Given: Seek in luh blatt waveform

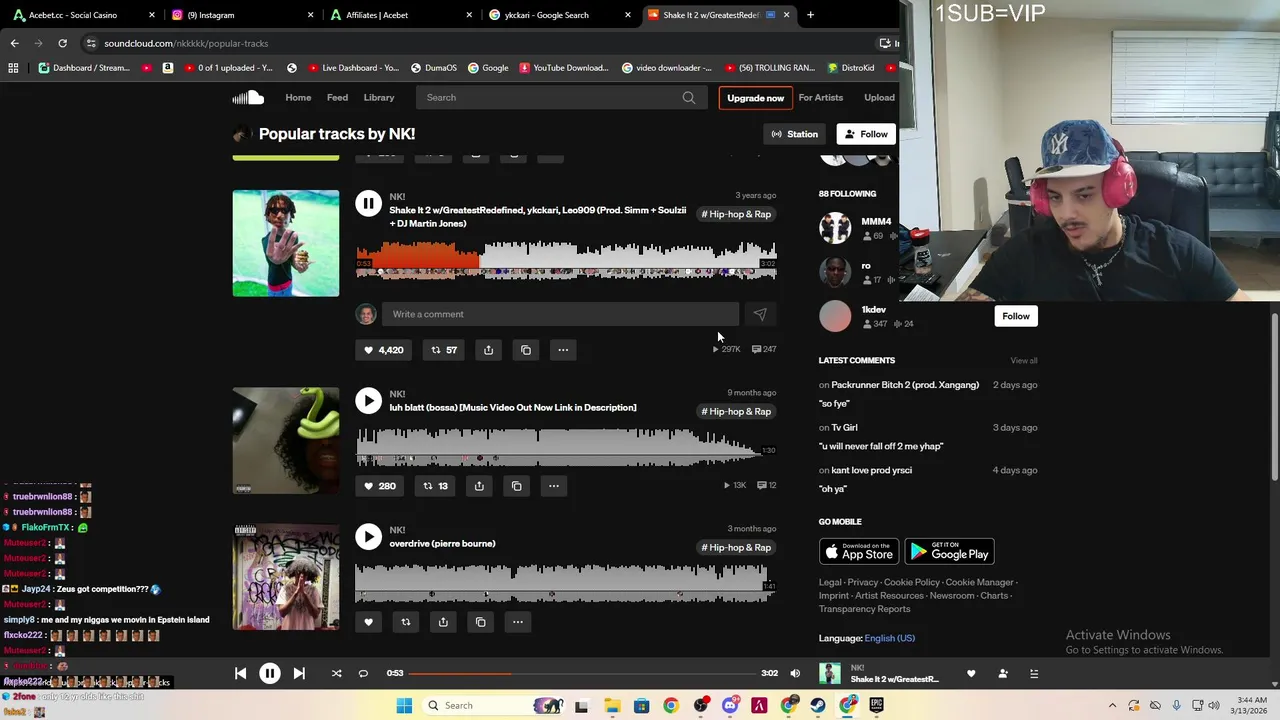Looking at the screenshot, I should [x=566, y=447].
